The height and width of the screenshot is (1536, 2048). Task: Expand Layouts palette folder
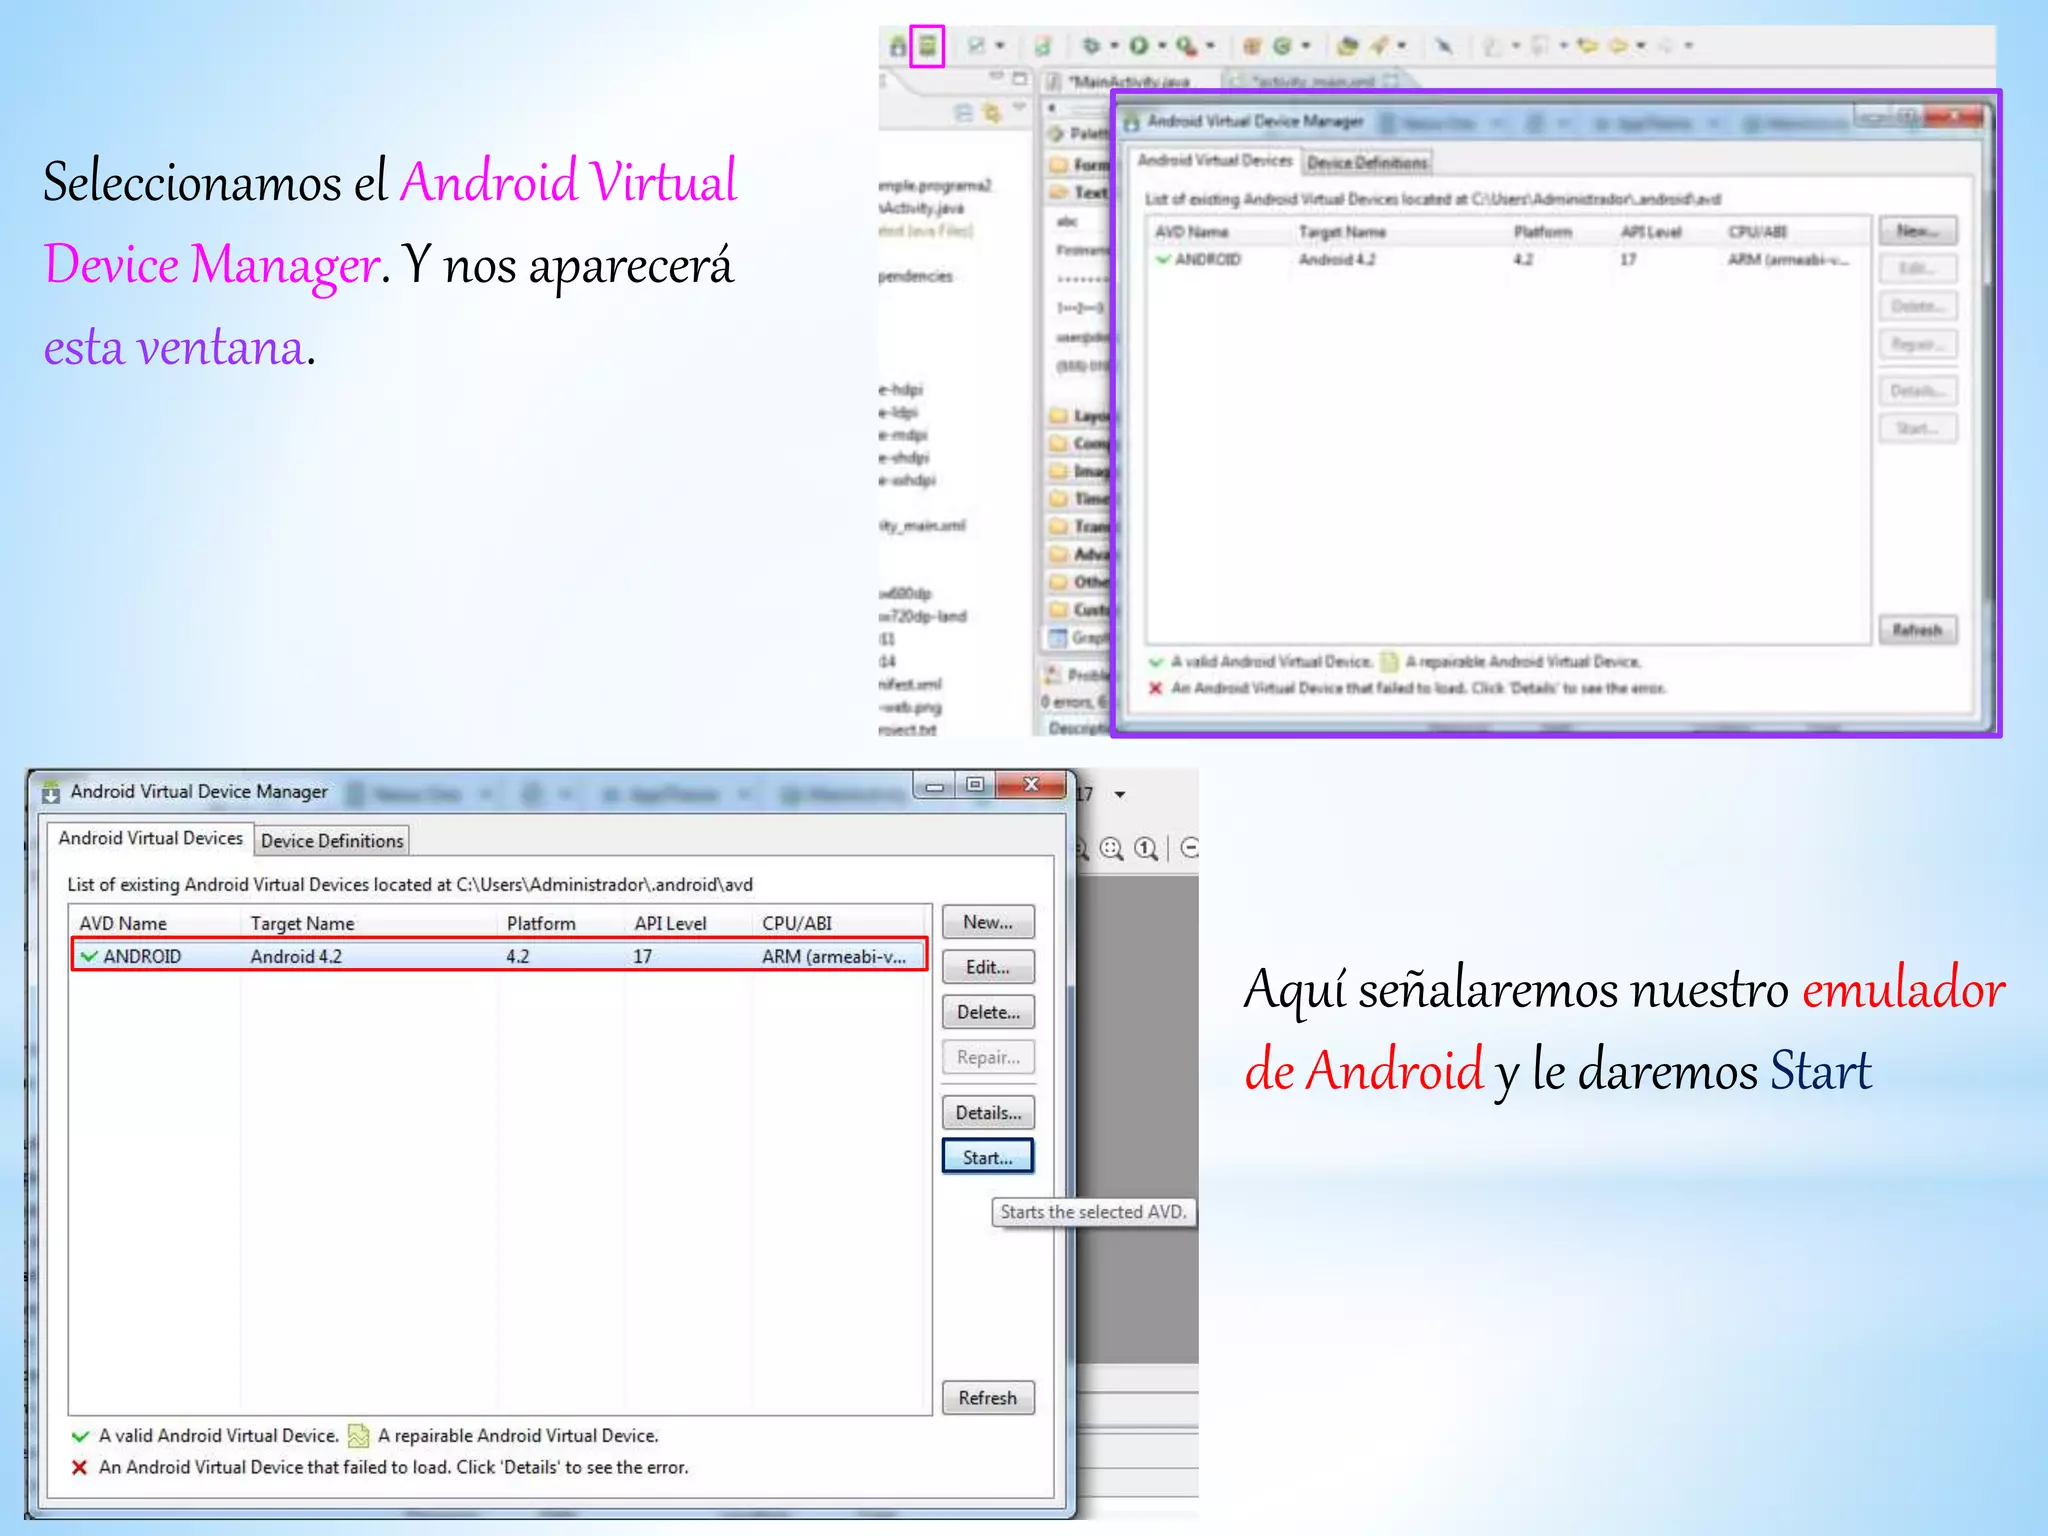[1079, 415]
